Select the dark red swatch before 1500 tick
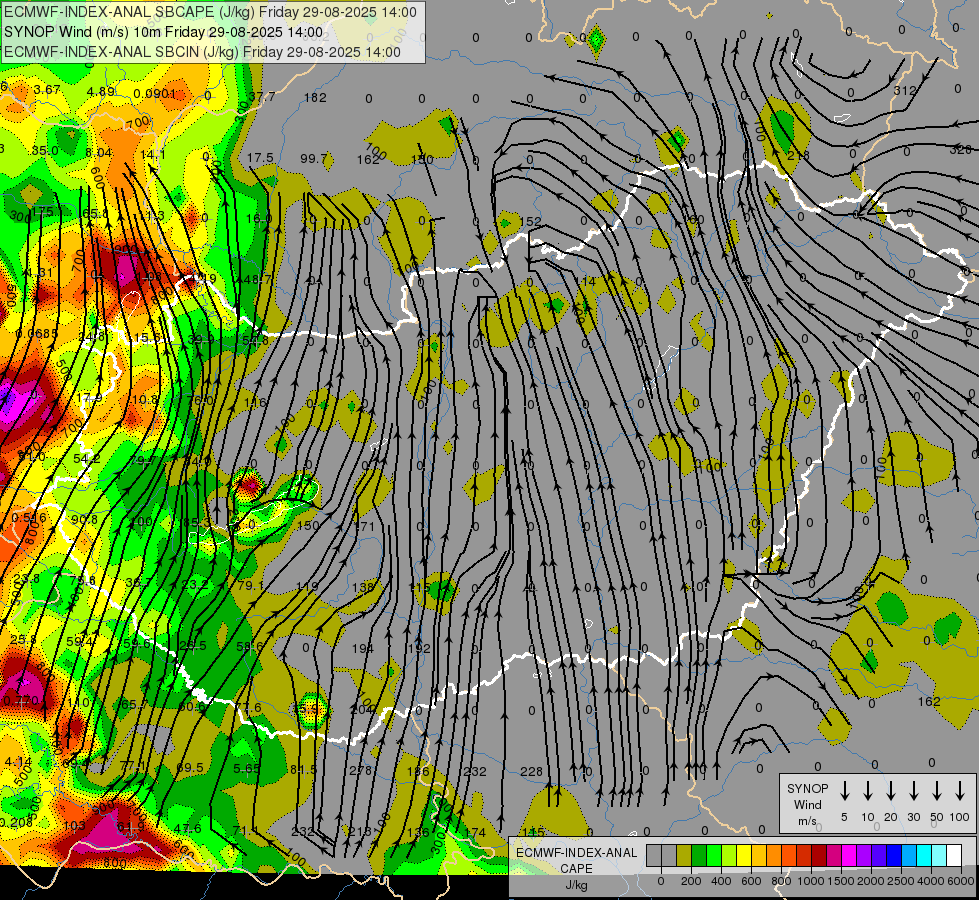This screenshot has height=900, width=979. [819, 855]
